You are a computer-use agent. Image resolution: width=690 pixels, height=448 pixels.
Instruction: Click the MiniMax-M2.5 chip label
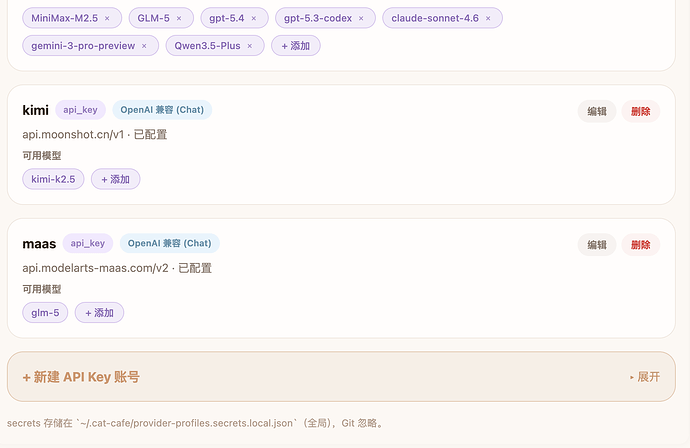(65, 18)
